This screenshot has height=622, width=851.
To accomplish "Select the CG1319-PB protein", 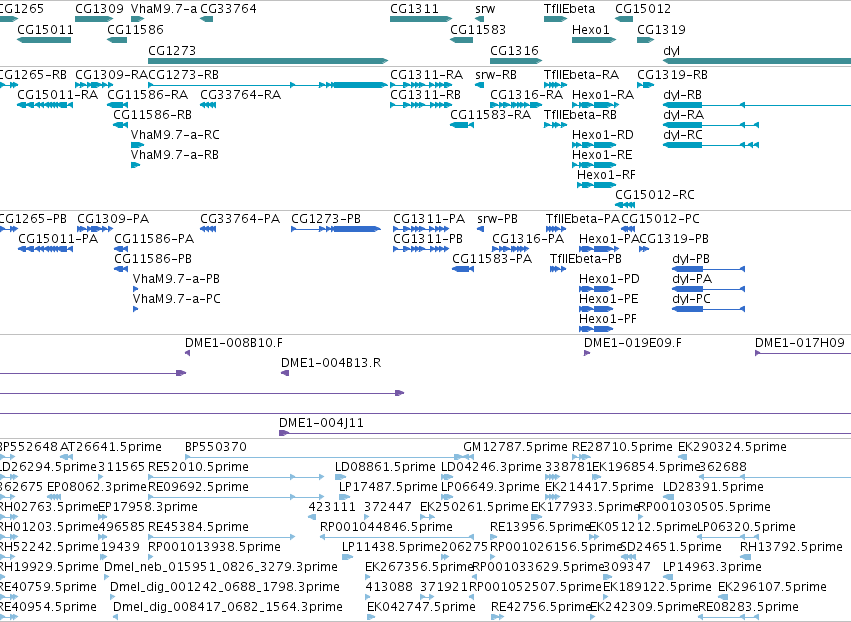I will (644, 249).
